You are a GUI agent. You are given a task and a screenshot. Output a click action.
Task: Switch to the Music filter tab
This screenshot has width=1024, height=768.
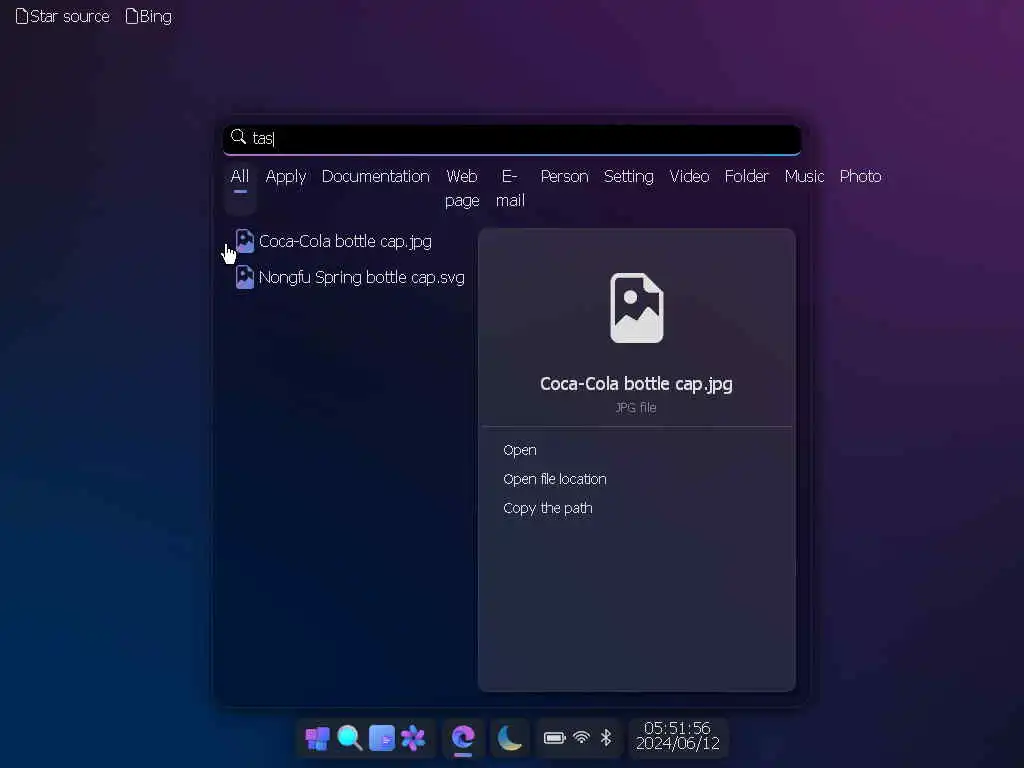(804, 176)
